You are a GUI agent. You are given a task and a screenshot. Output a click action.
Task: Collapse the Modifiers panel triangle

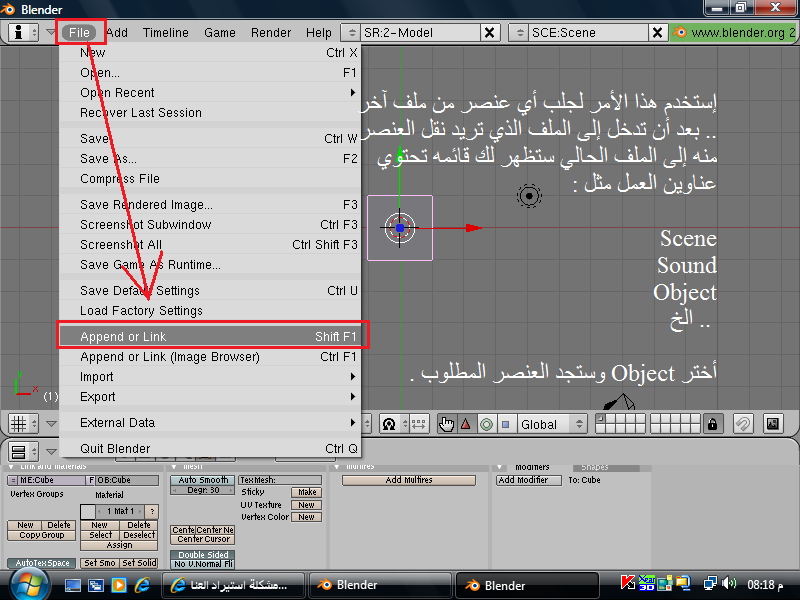click(501, 466)
